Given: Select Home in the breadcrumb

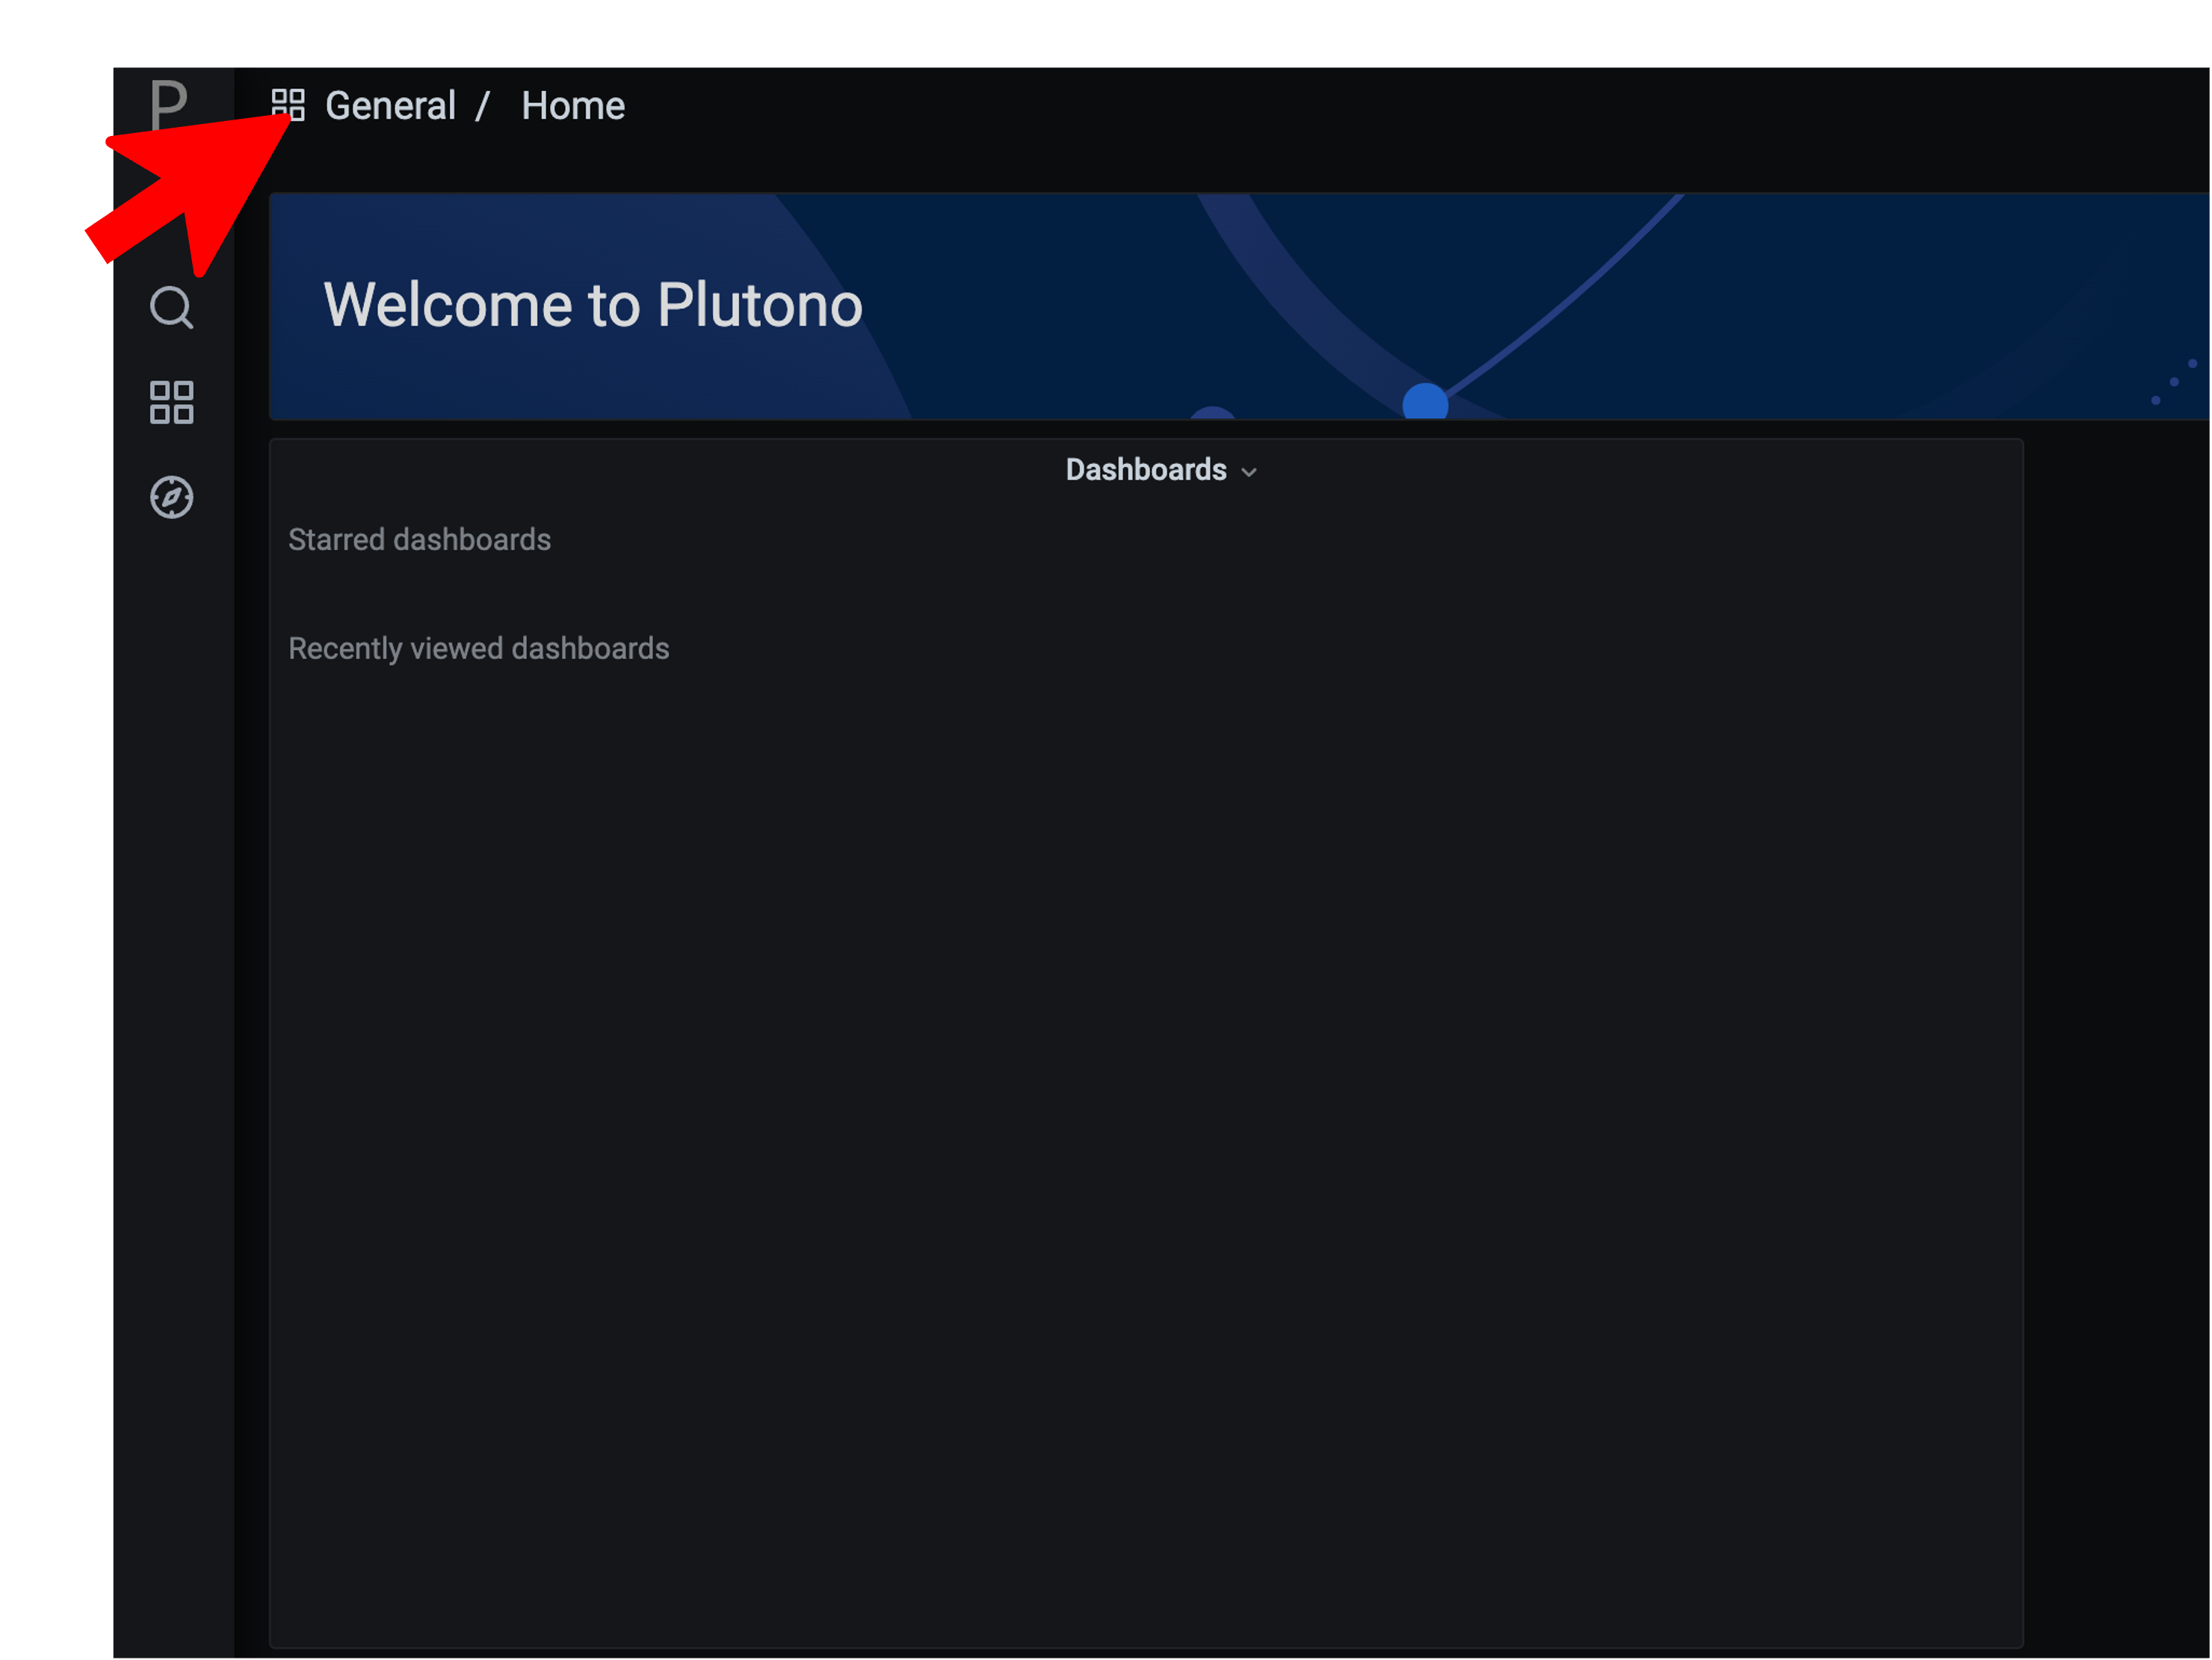Looking at the screenshot, I should pyautogui.click(x=572, y=105).
